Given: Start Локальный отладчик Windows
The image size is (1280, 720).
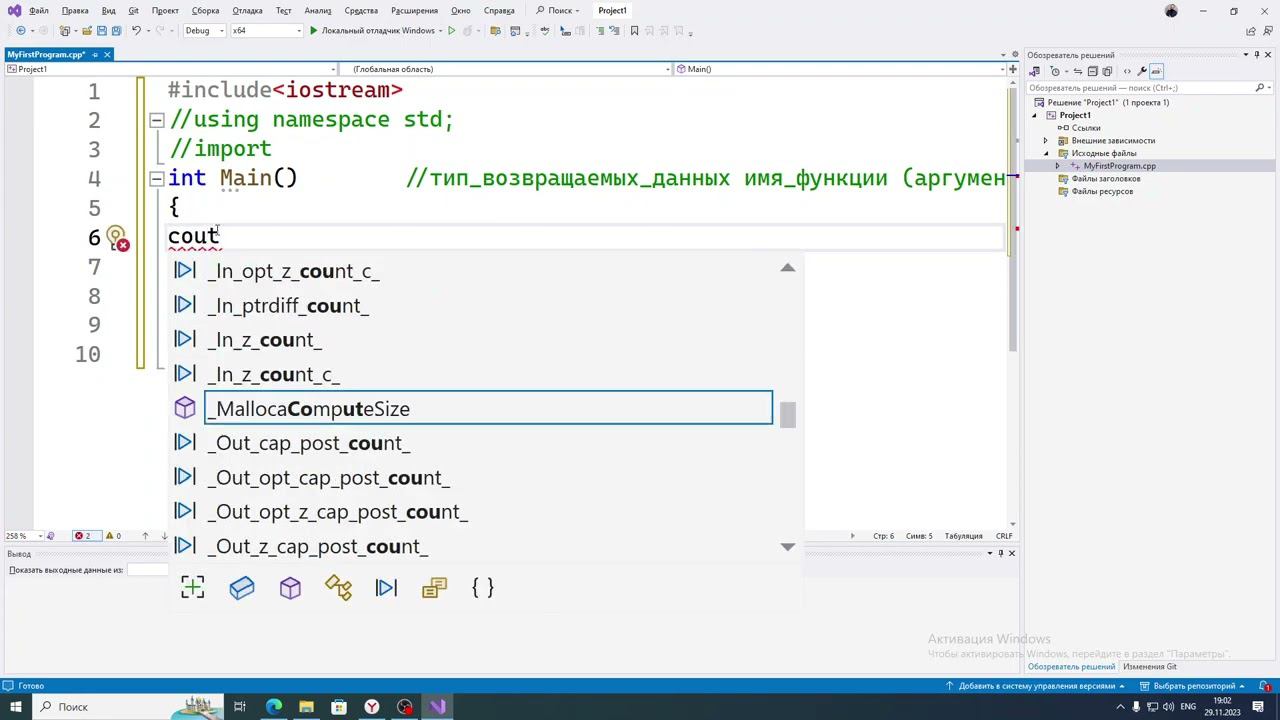Looking at the screenshot, I should (x=372, y=31).
